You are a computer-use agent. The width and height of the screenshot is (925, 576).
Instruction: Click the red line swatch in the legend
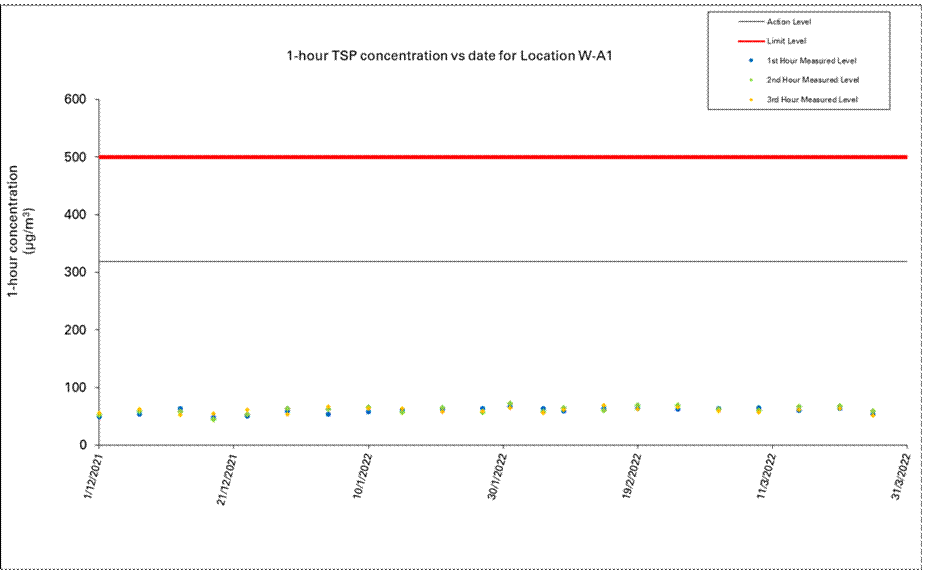point(737,41)
